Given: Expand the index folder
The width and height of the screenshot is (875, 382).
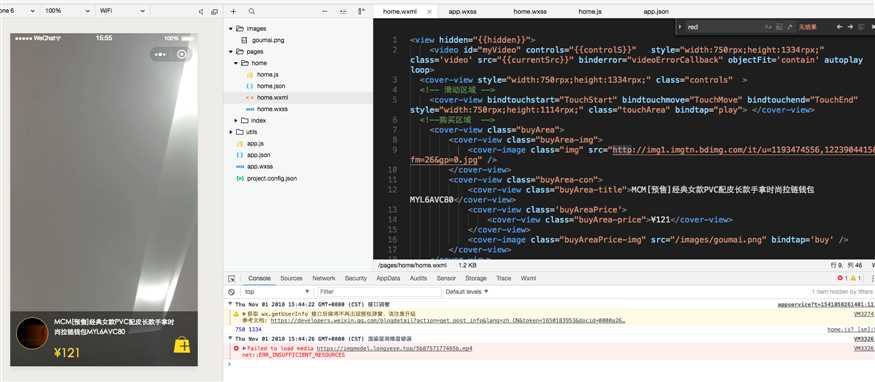Looking at the screenshot, I should tap(236, 120).
